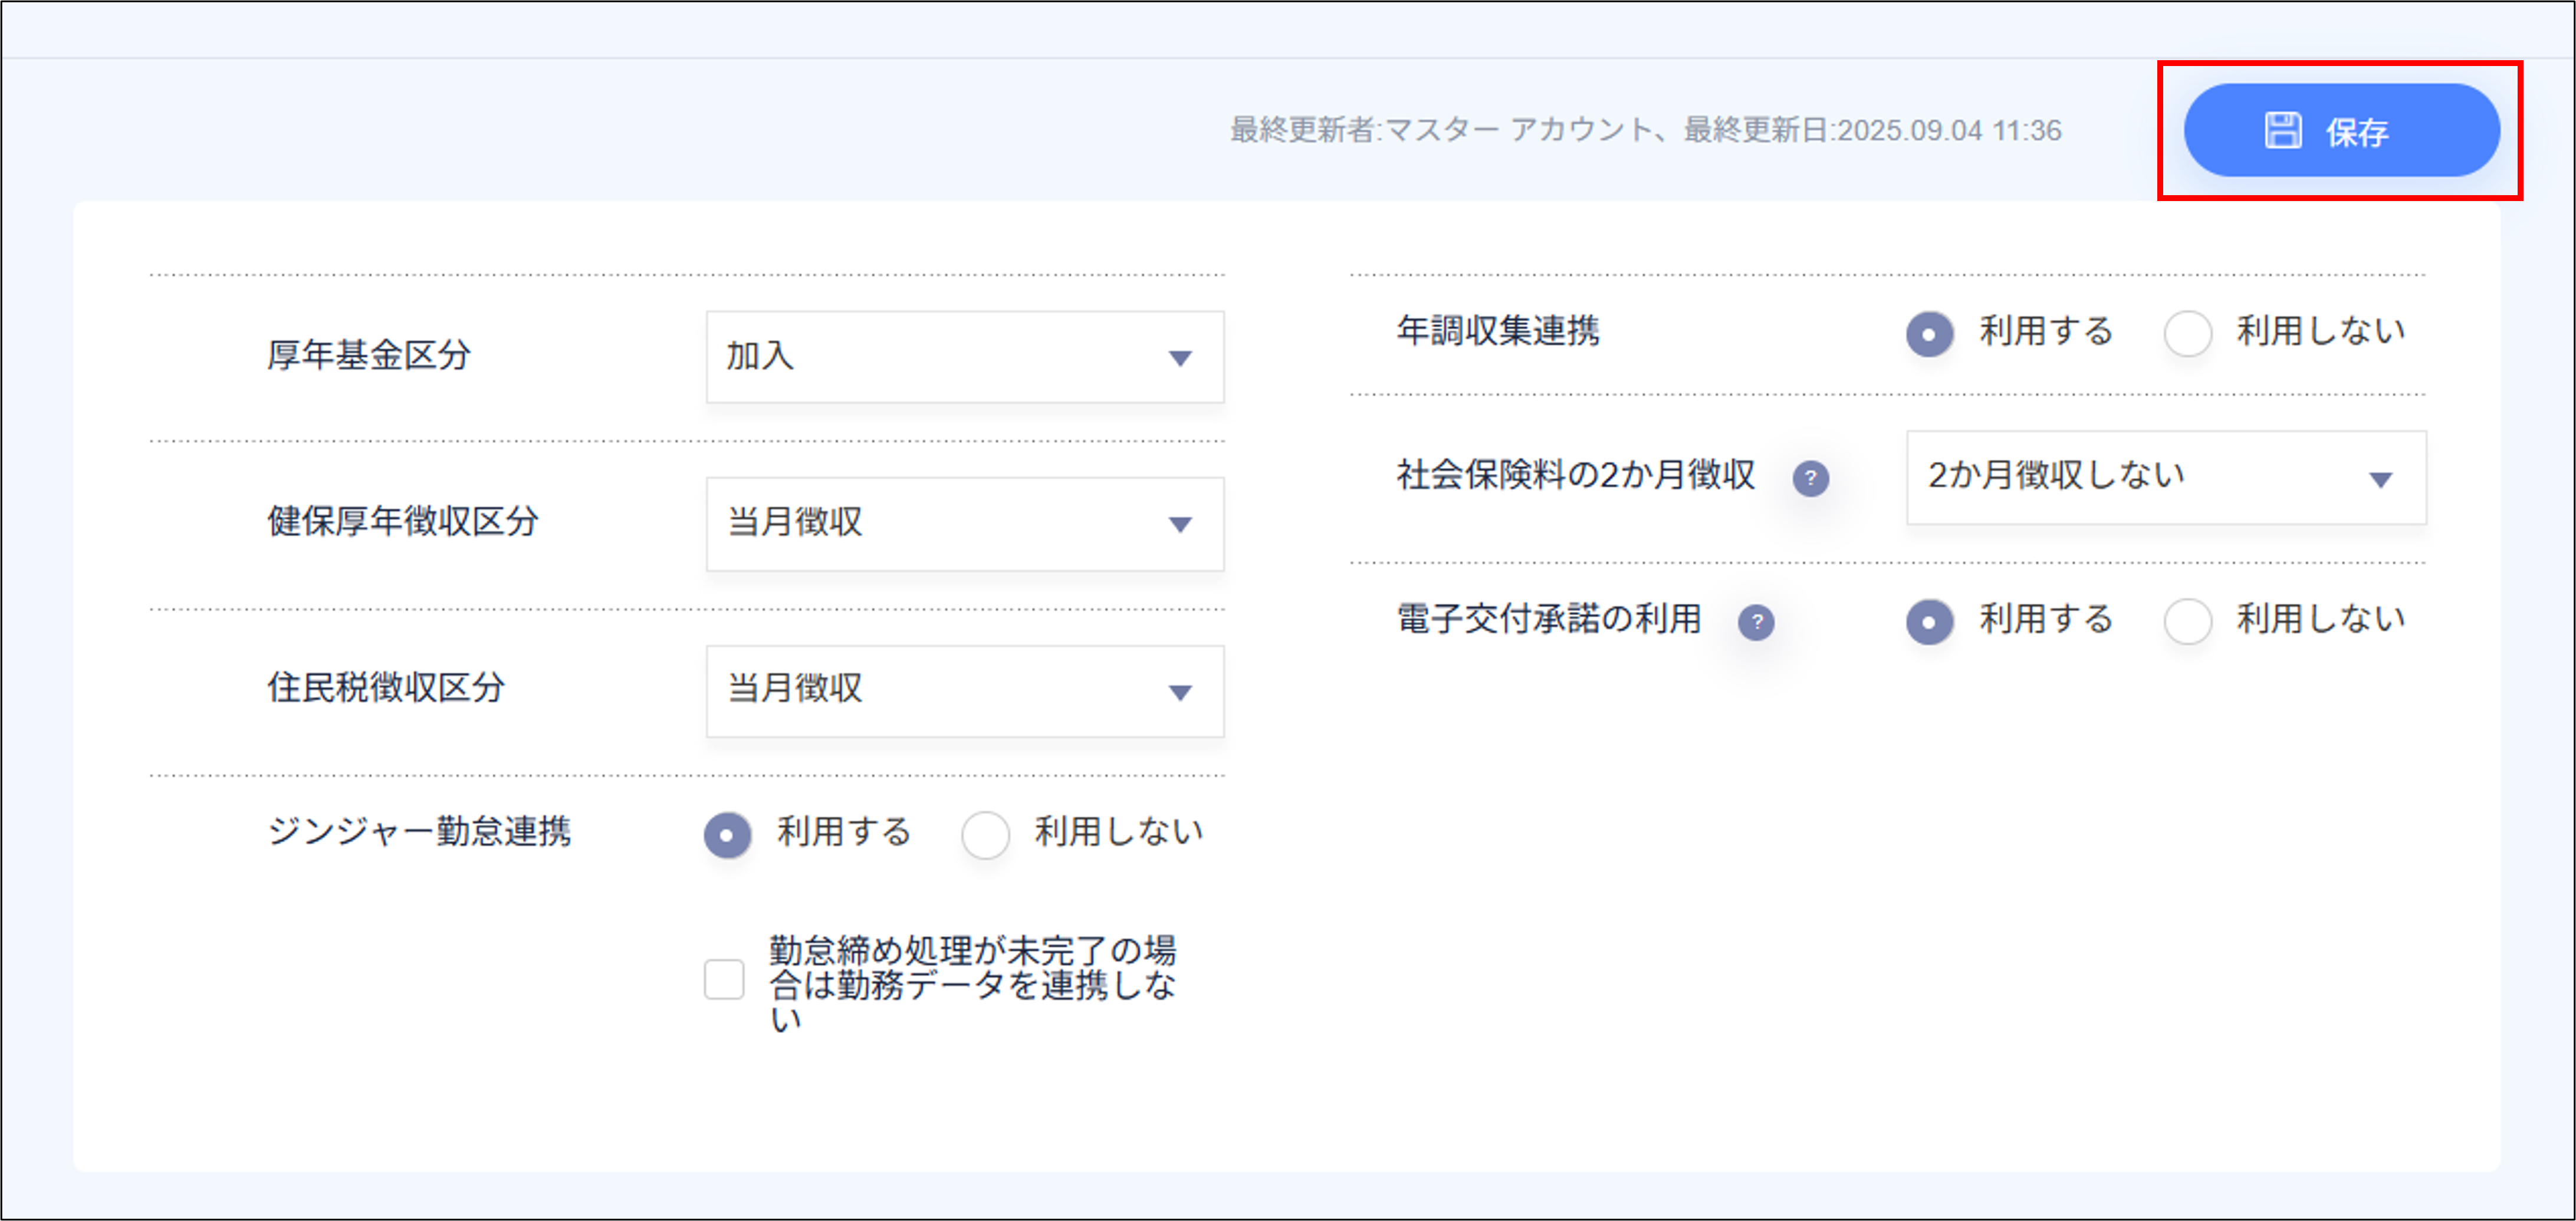Open help for 電子交付承諾の利用 setting
This screenshot has width=2576, height=1221.
(x=1757, y=622)
